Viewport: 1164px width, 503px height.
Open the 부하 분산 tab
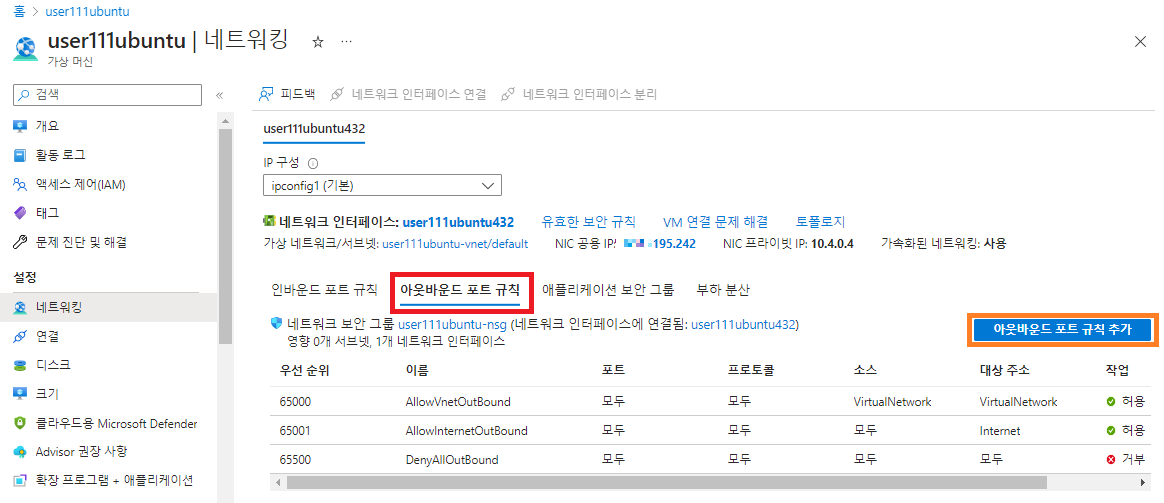[722, 290]
